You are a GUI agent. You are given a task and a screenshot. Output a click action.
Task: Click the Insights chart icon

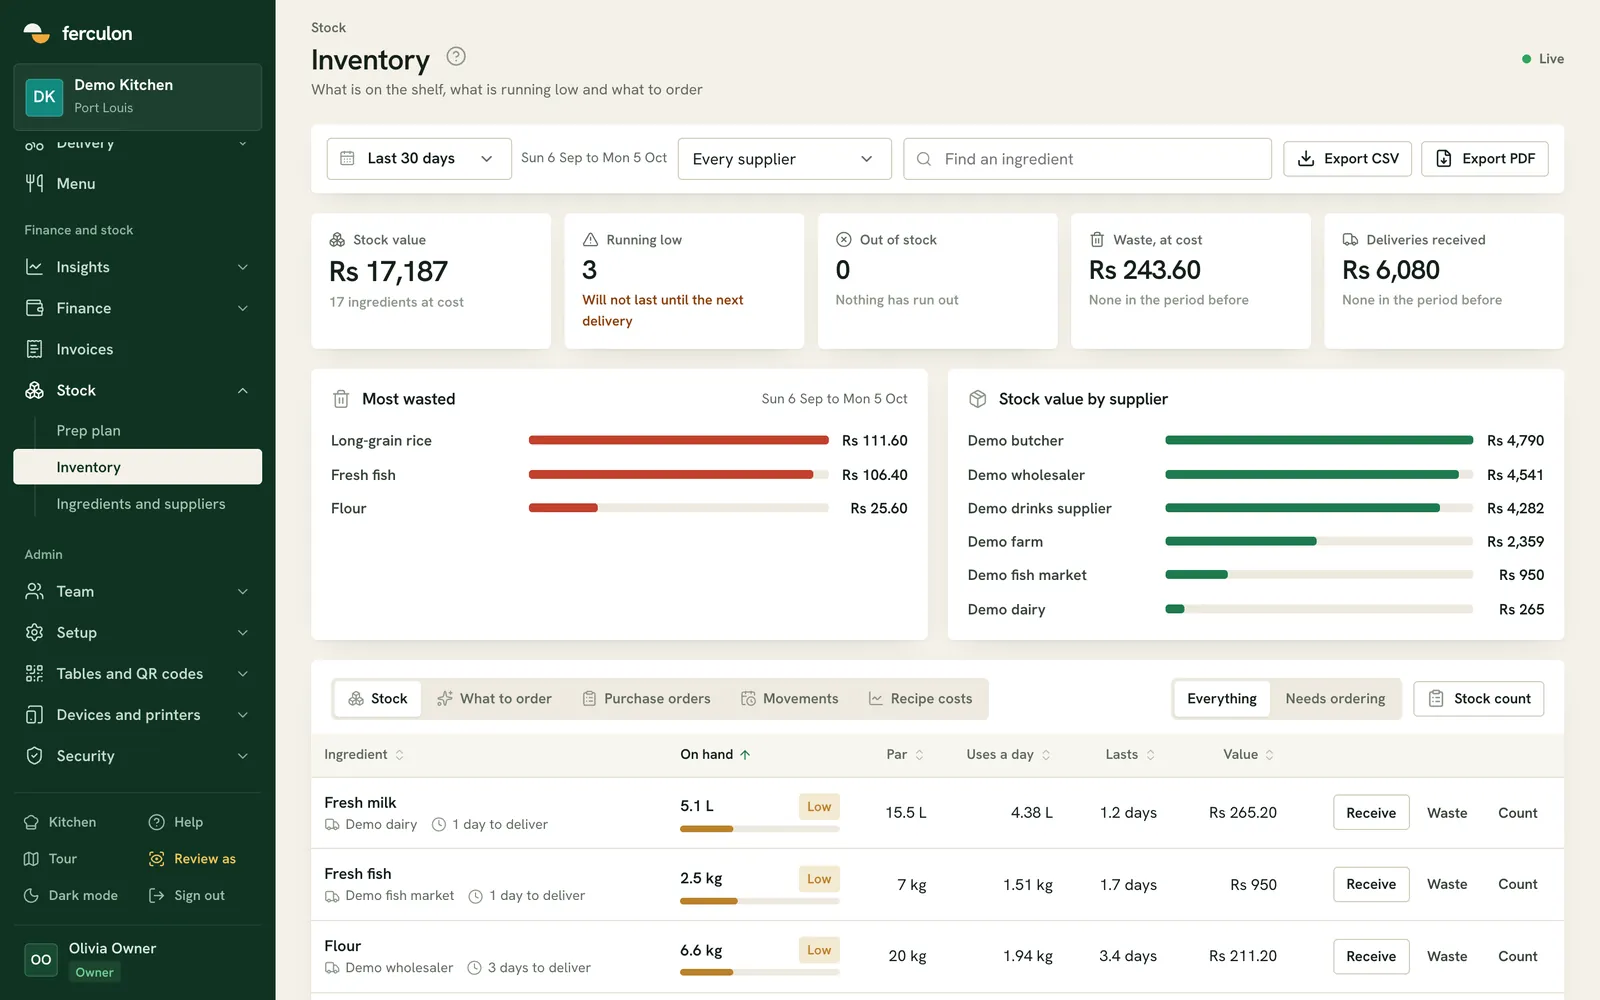(x=34, y=267)
